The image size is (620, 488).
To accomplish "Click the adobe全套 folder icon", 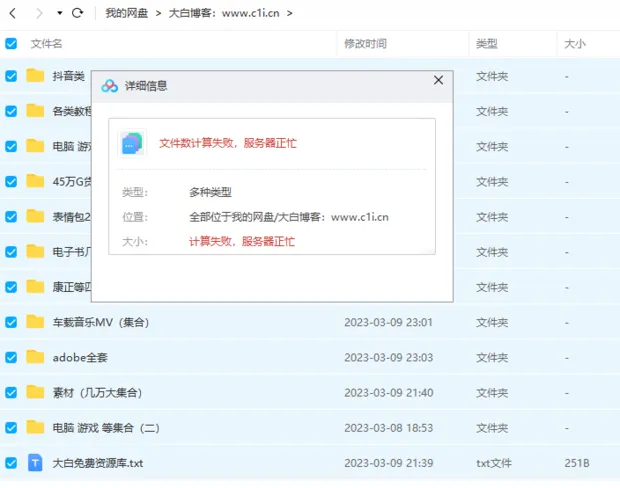I will (x=35, y=357).
